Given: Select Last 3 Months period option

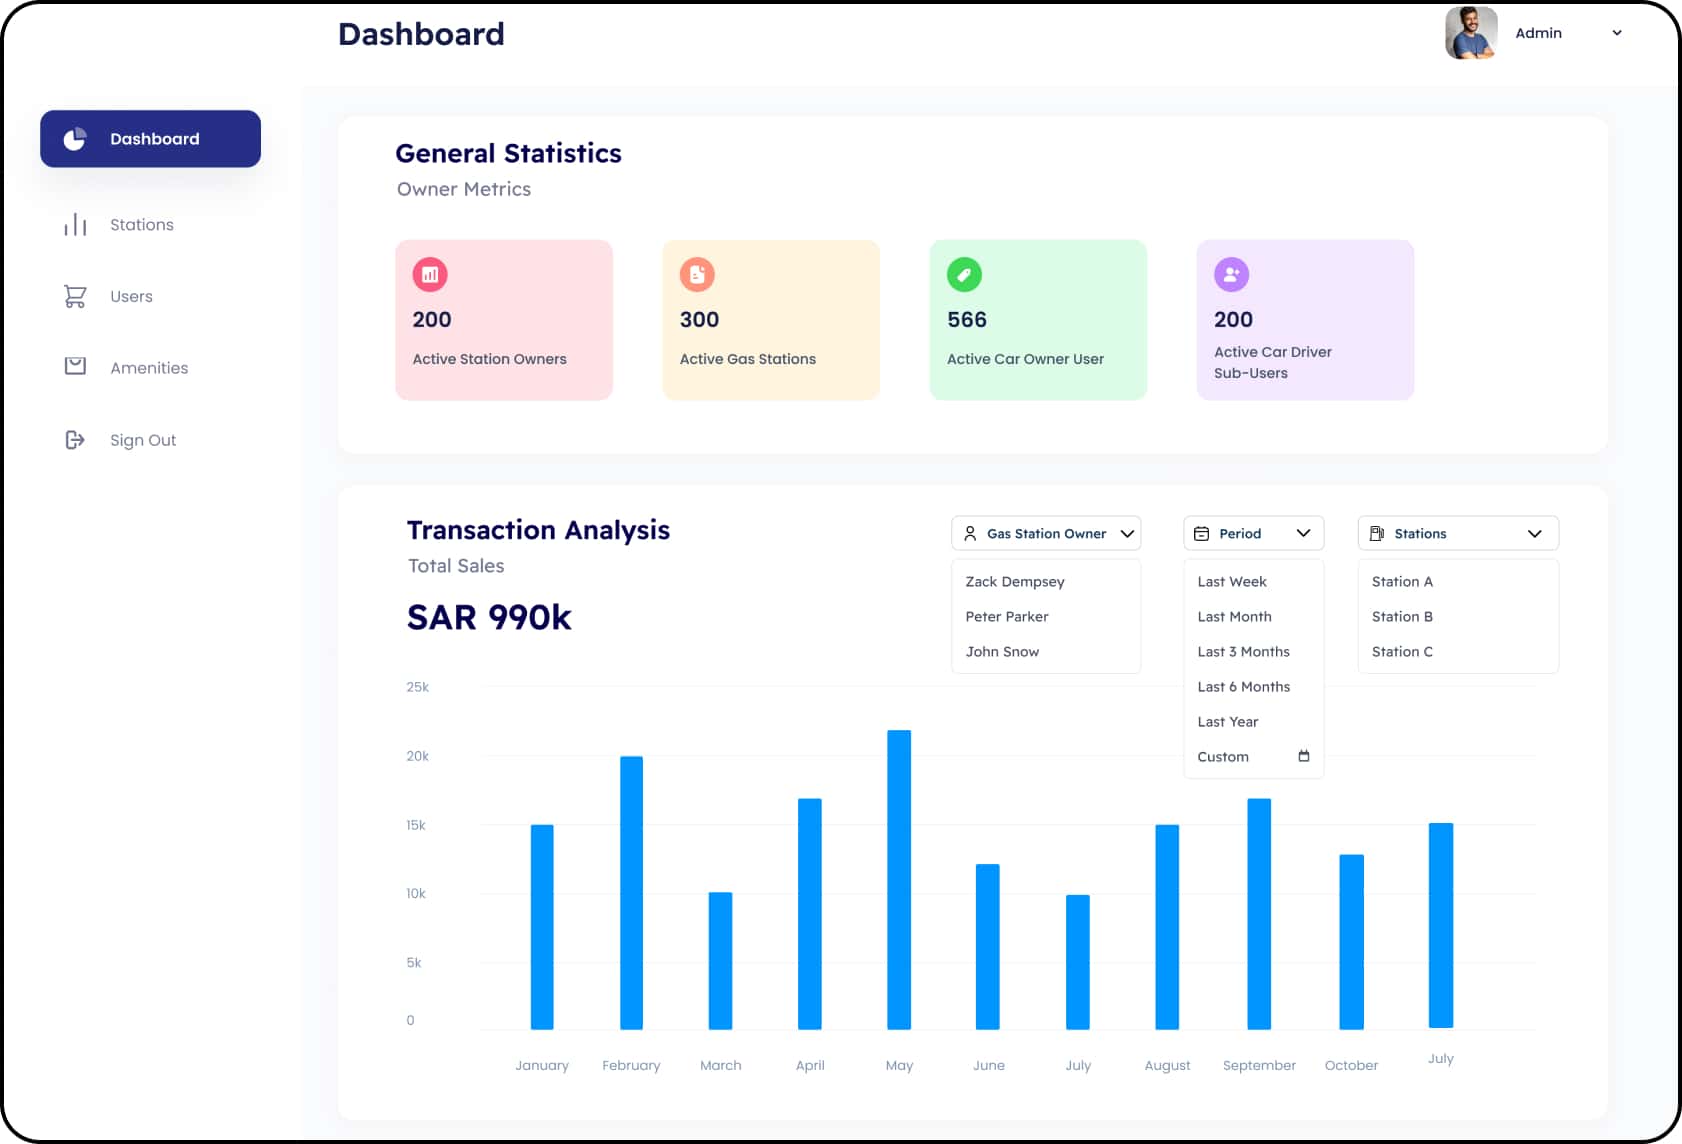Looking at the screenshot, I should coord(1243,652).
